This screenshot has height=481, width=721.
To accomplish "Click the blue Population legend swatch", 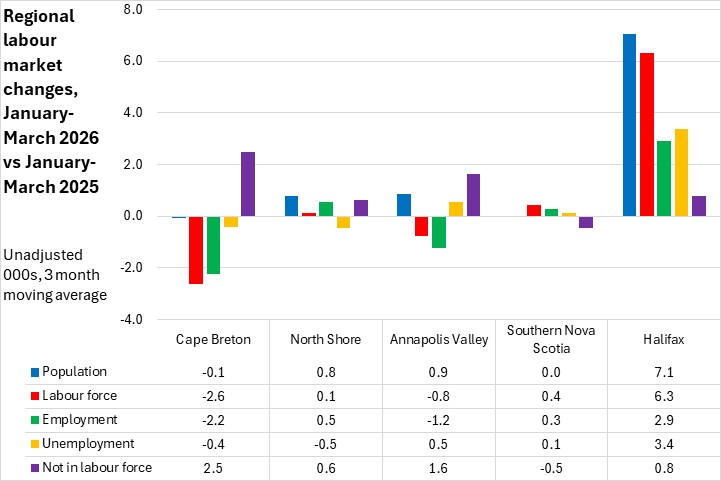I will [33, 372].
